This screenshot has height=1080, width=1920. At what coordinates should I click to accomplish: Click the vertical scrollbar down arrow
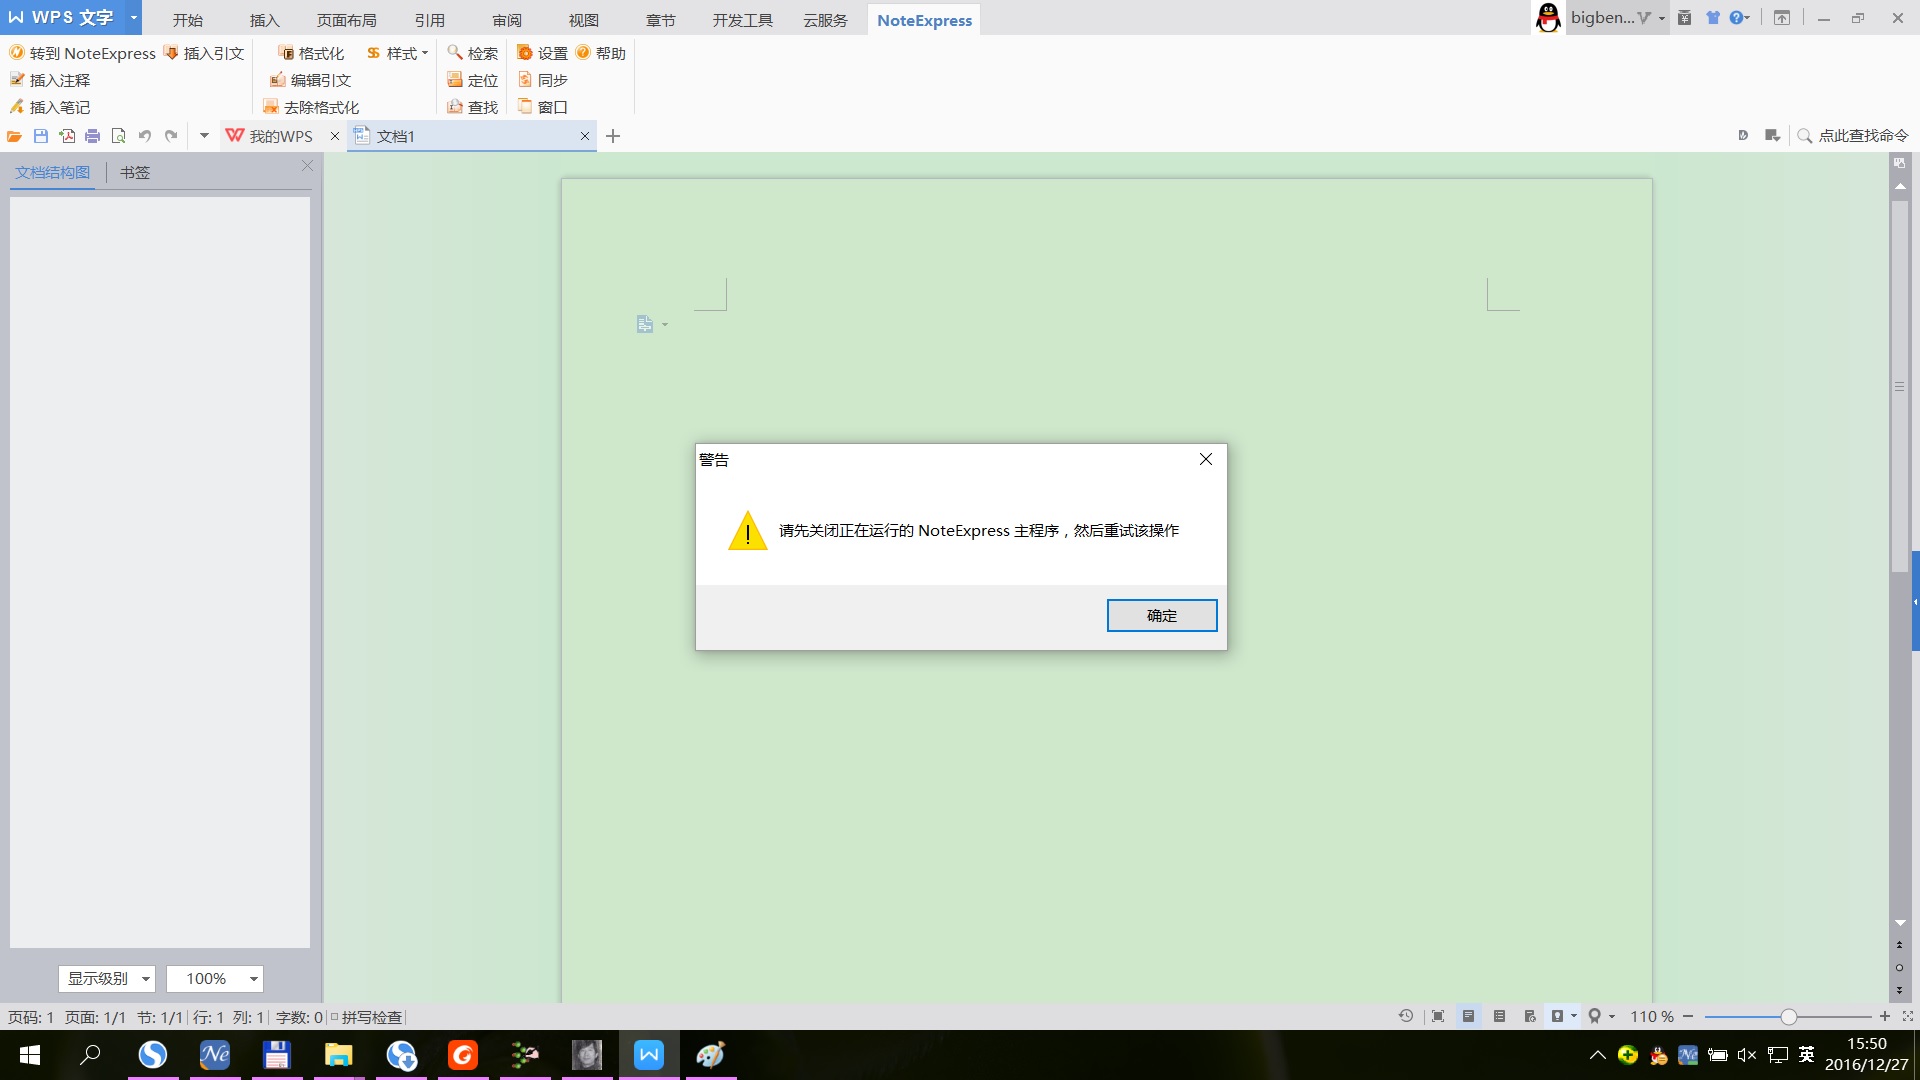pyautogui.click(x=1900, y=923)
